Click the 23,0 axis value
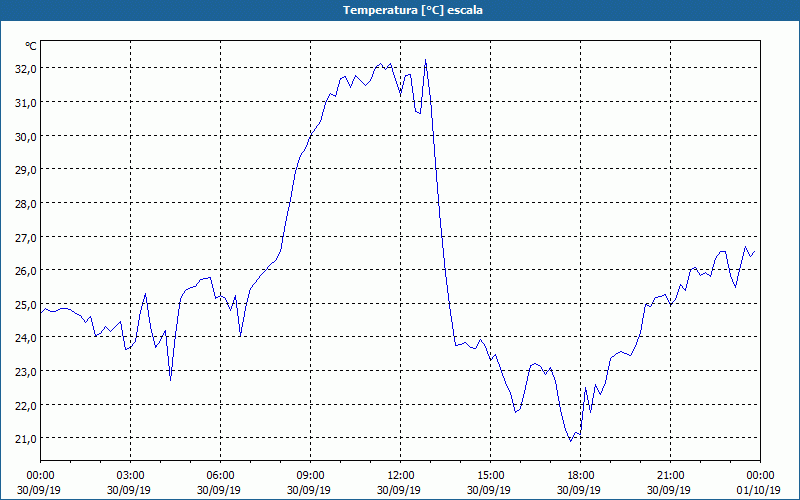Screen dimensions: 800x500 tap(26, 371)
